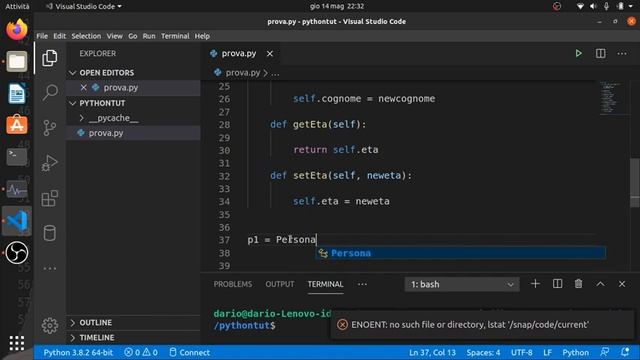Open the Run and Debug view
Viewport: 640px width, 360px height.
coord(50,163)
